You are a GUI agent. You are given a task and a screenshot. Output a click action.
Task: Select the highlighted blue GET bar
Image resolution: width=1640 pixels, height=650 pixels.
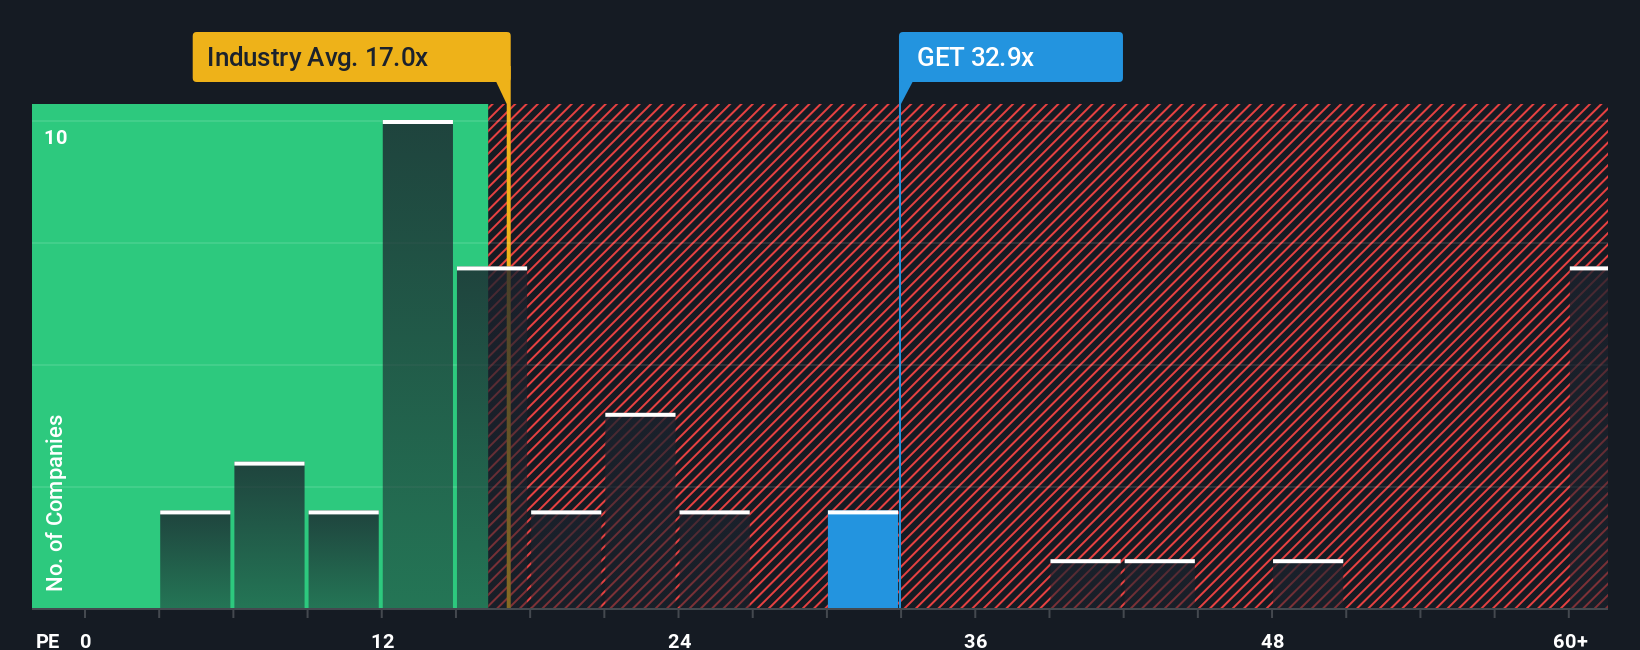coord(863,560)
